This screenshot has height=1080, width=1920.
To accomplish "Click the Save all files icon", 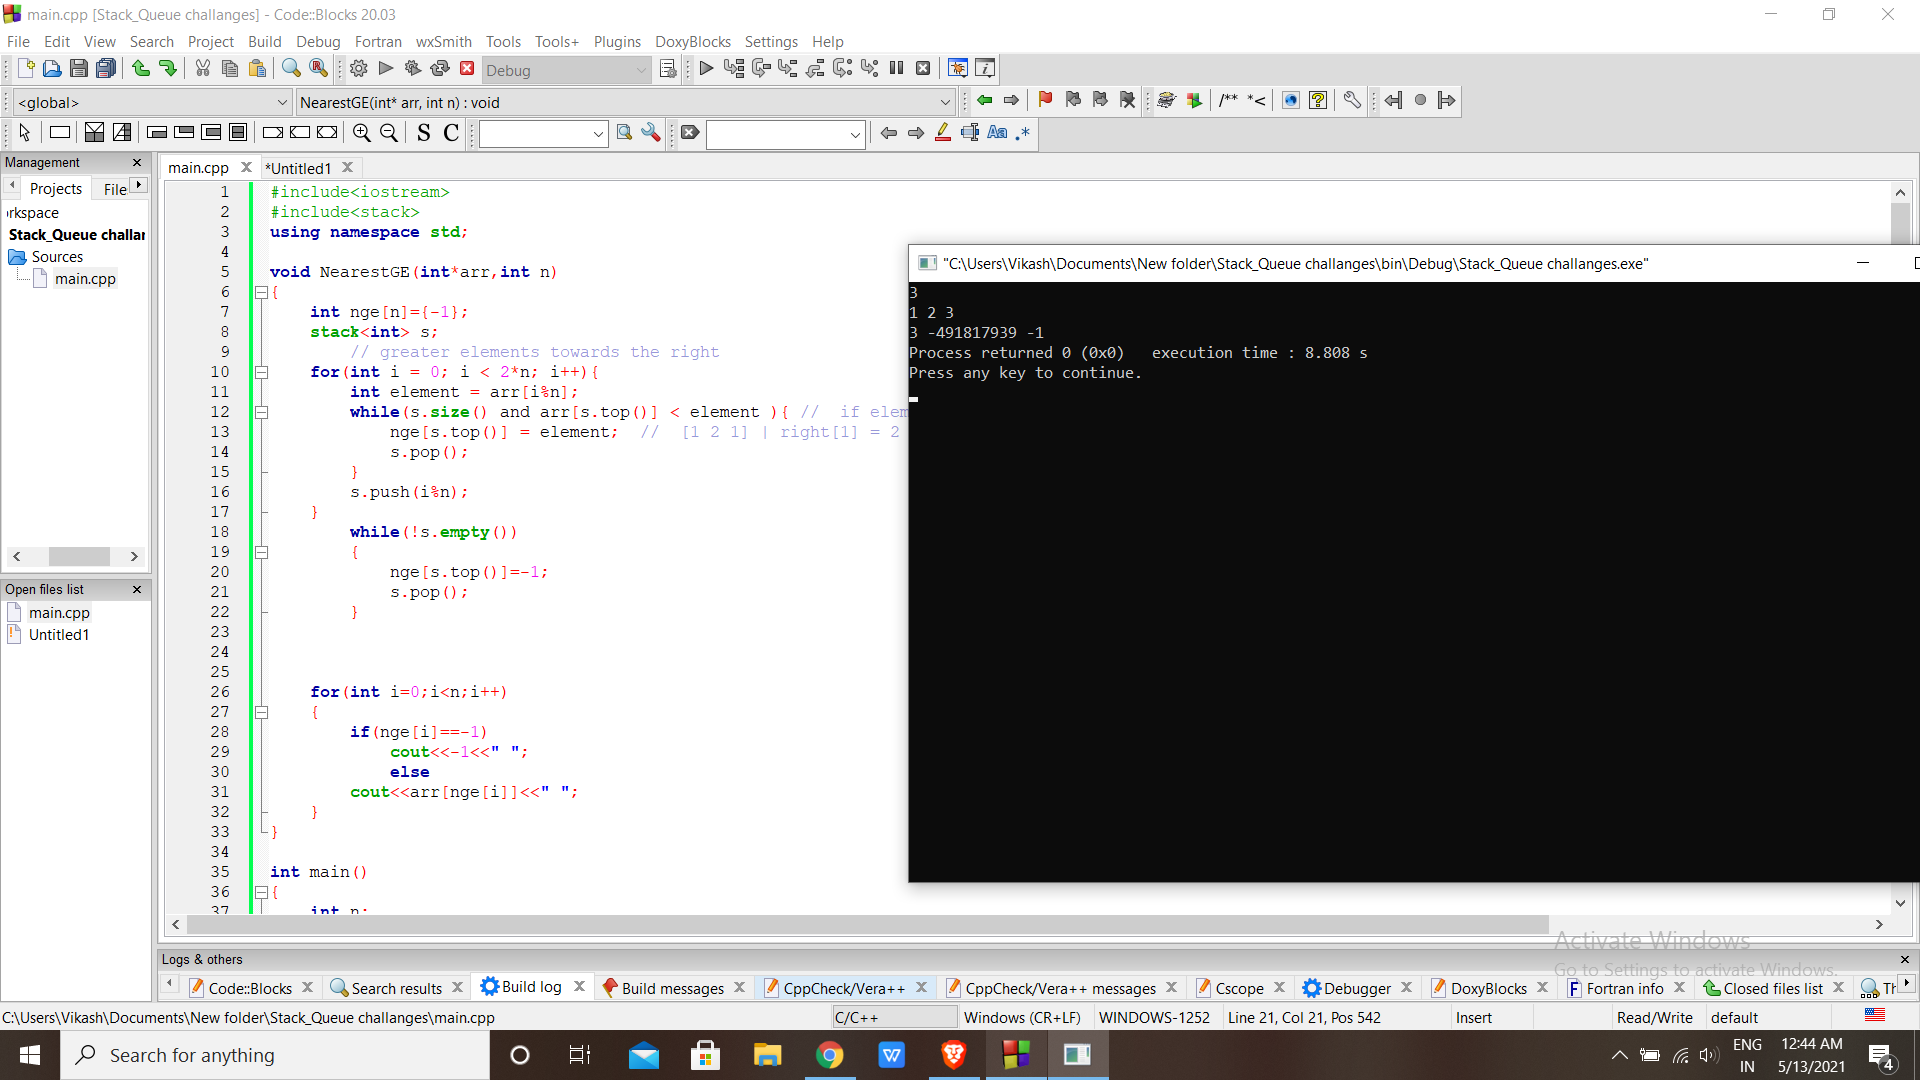I will click(106, 69).
